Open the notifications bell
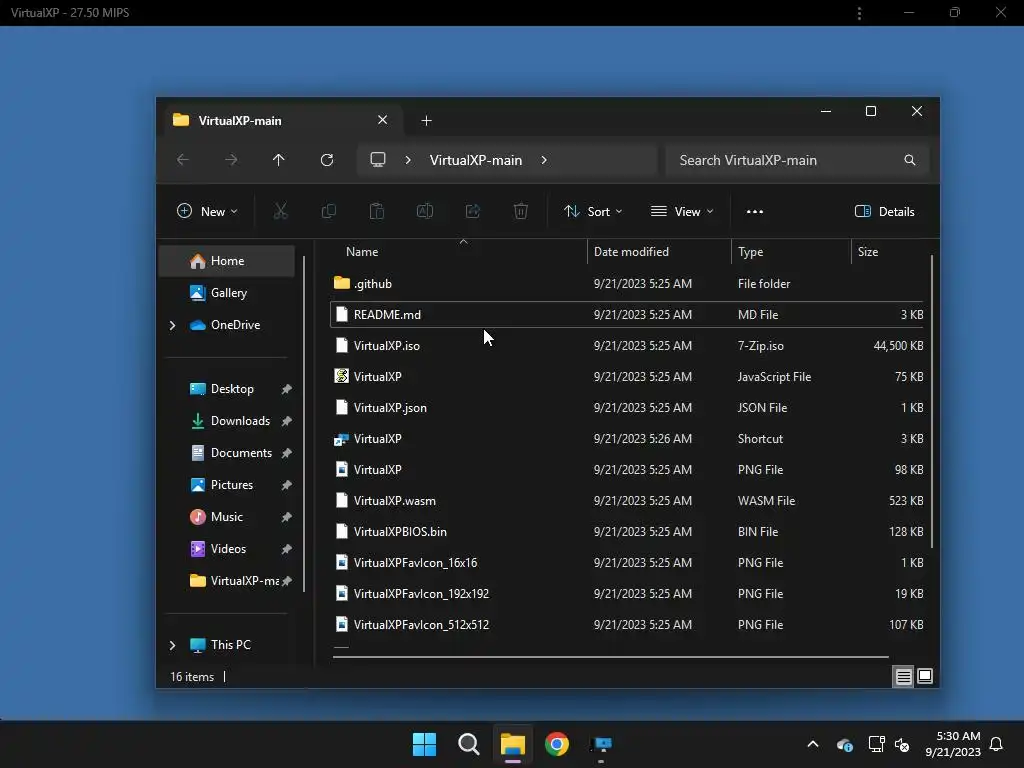The width and height of the screenshot is (1024, 768). [997, 744]
